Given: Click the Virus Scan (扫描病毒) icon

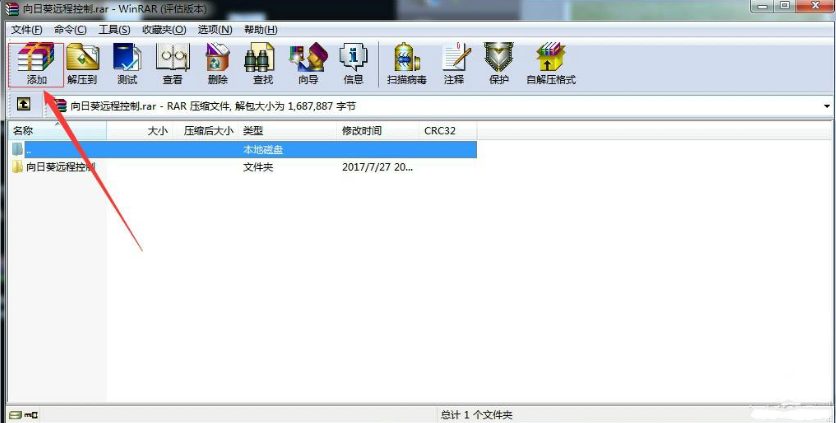Looking at the screenshot, I should point(407,64).
